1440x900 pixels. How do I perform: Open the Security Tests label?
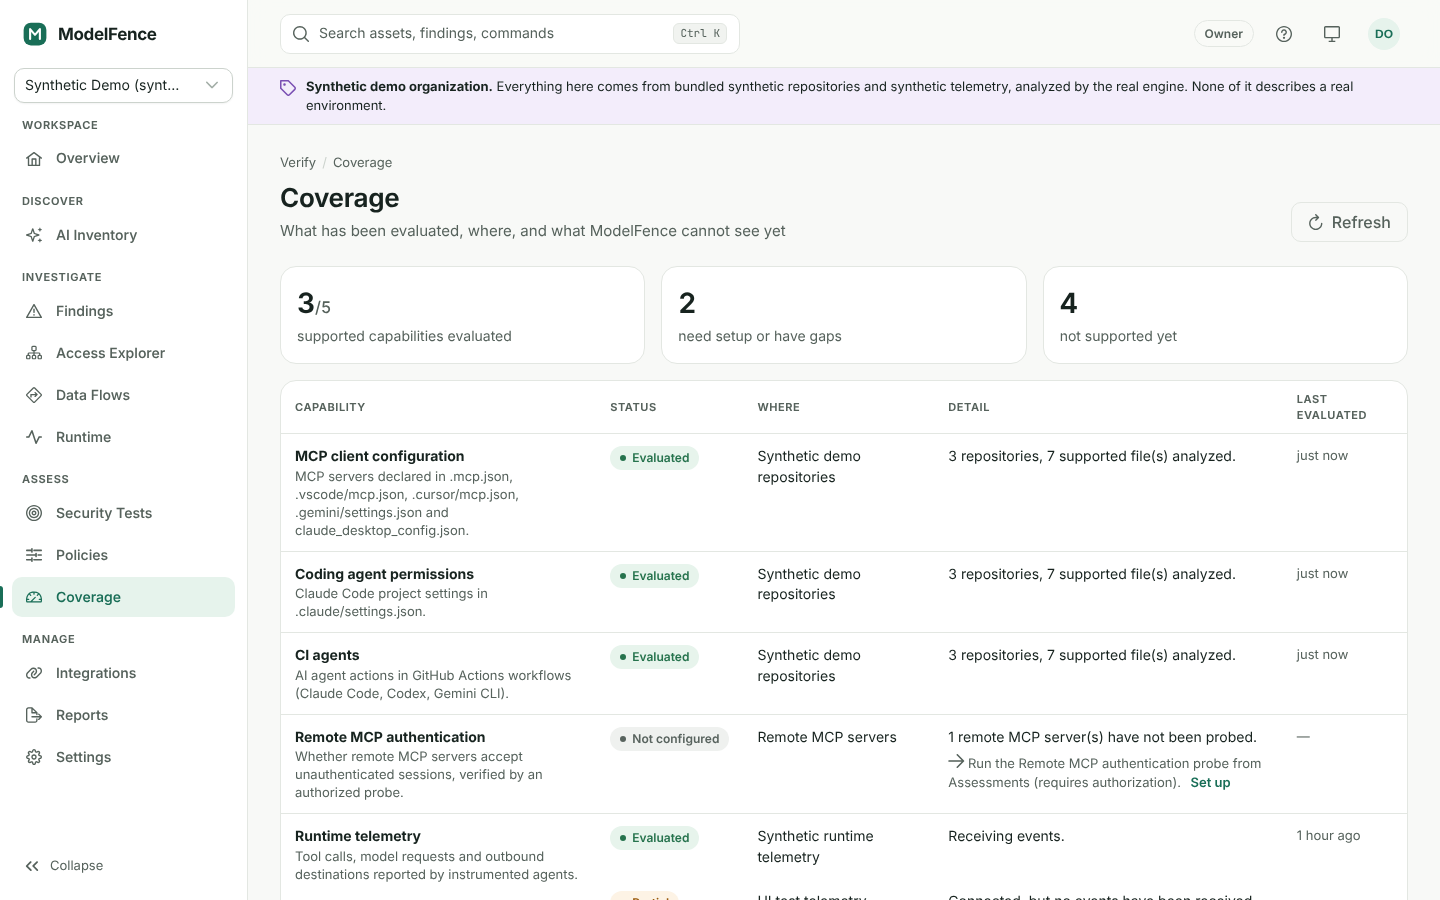[x=104, y=513]
